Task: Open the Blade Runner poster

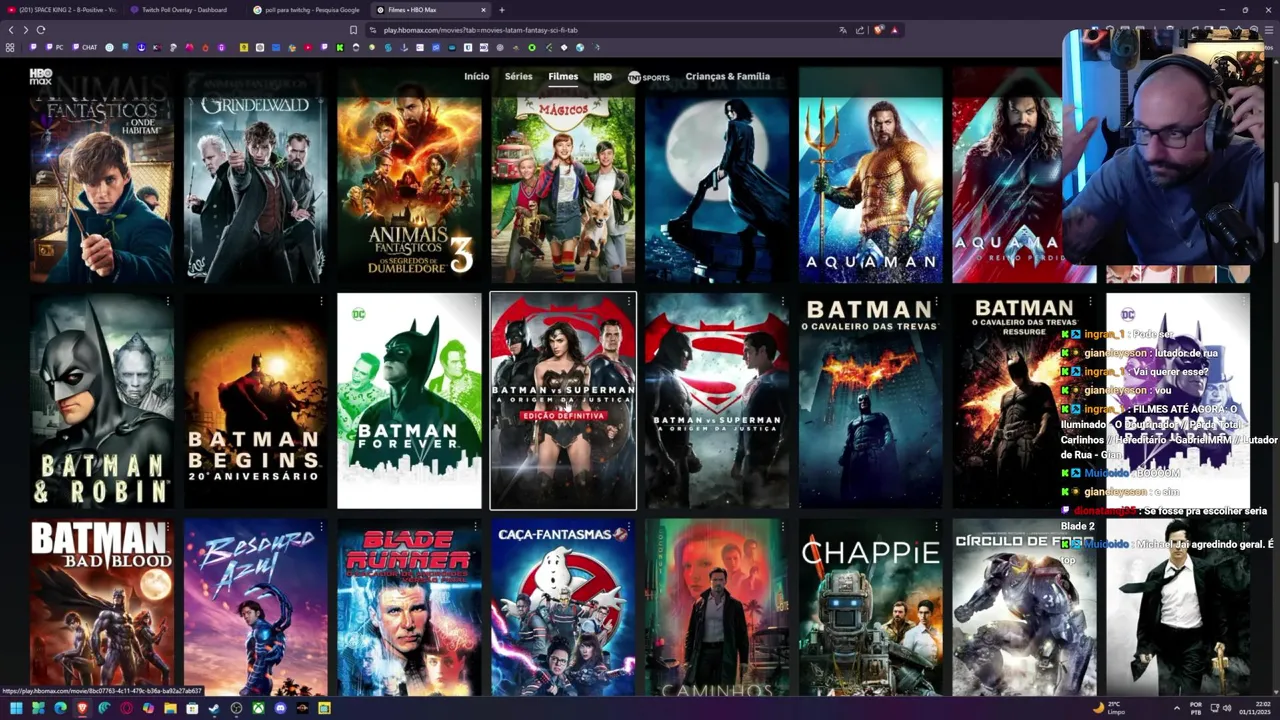Action: pyautogui.click(x=409, y=607)
